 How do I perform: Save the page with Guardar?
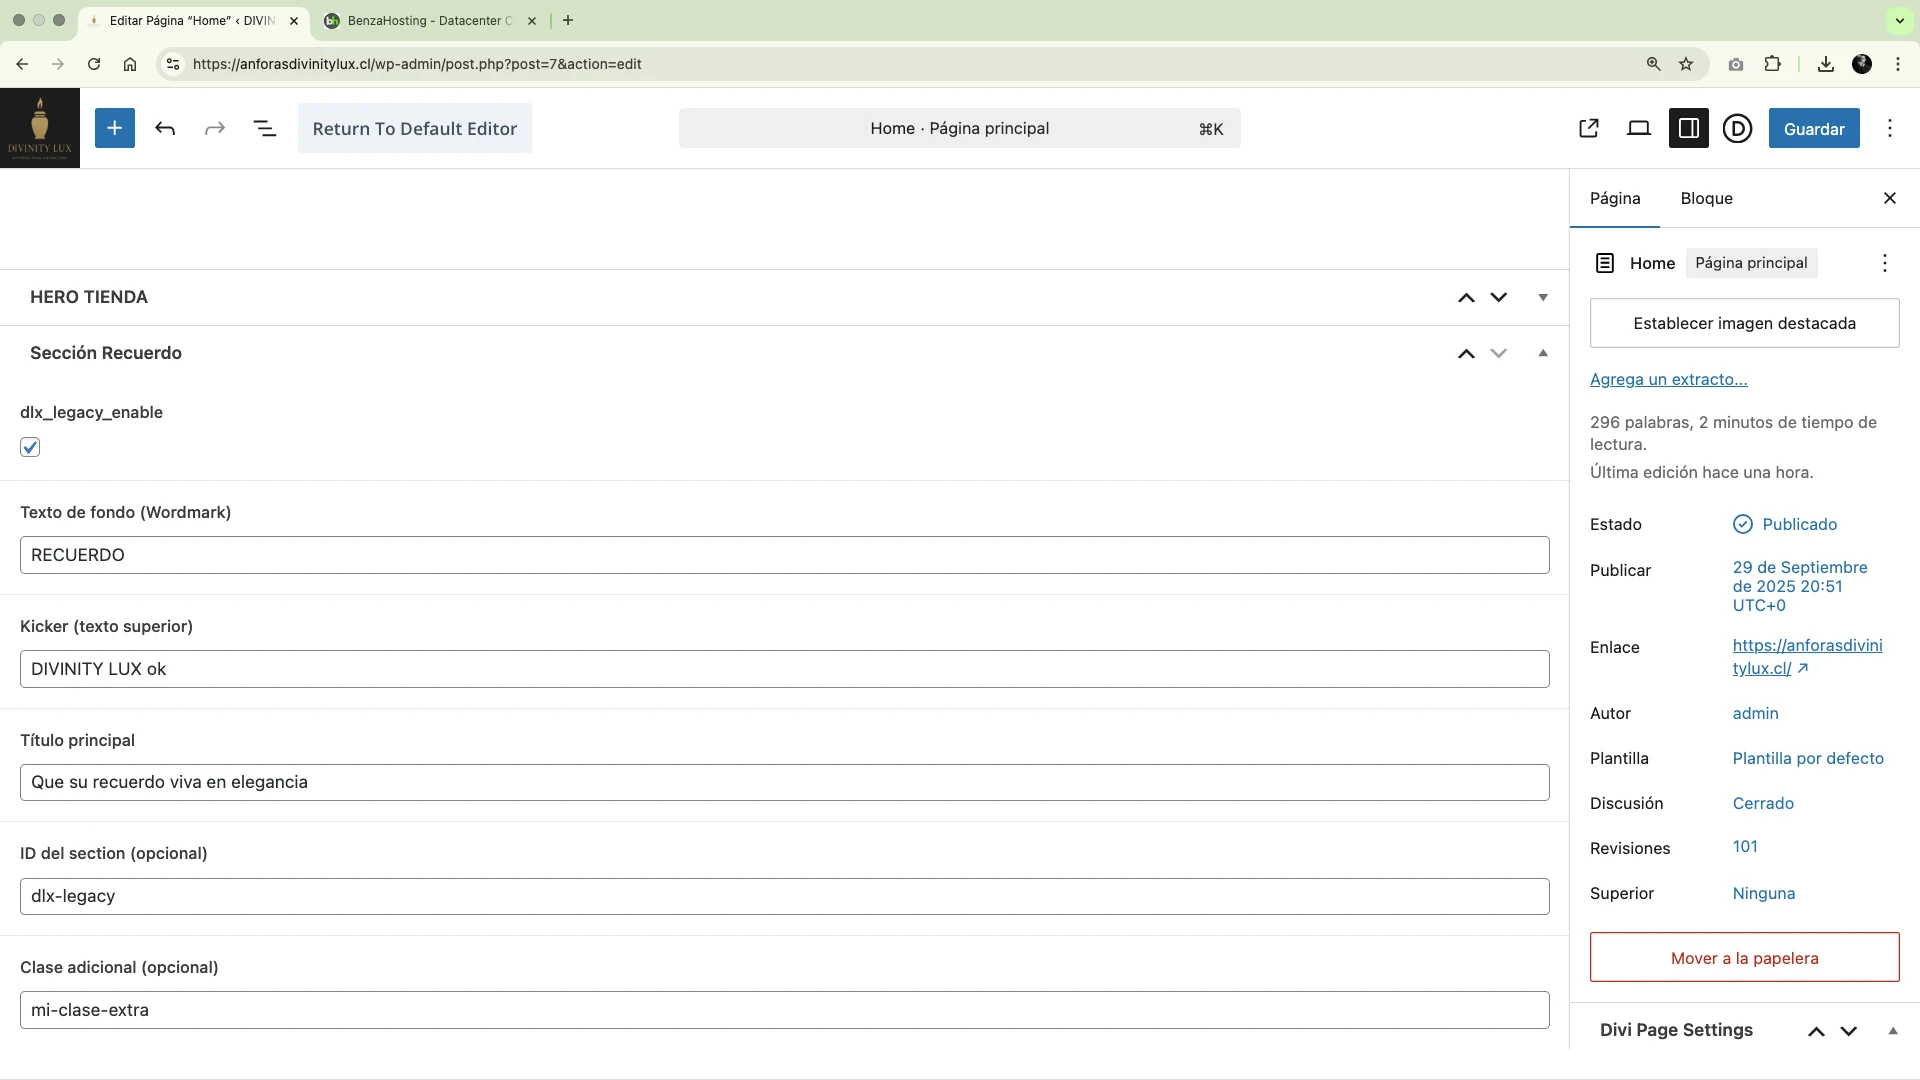[x=1814, y=128]
